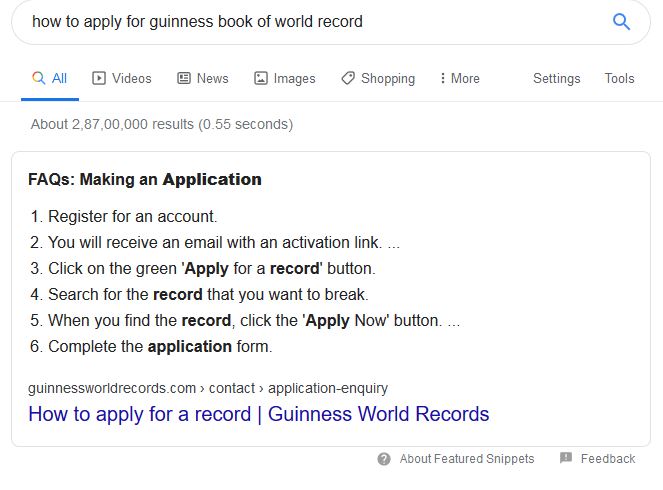Click the News newspaper icon
The height and width of the screenshot is (490, 663).
[184, 78]
